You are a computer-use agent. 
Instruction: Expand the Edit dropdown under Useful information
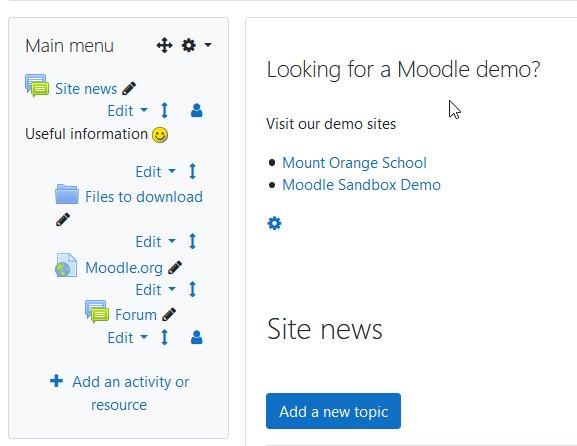point(155,171)
